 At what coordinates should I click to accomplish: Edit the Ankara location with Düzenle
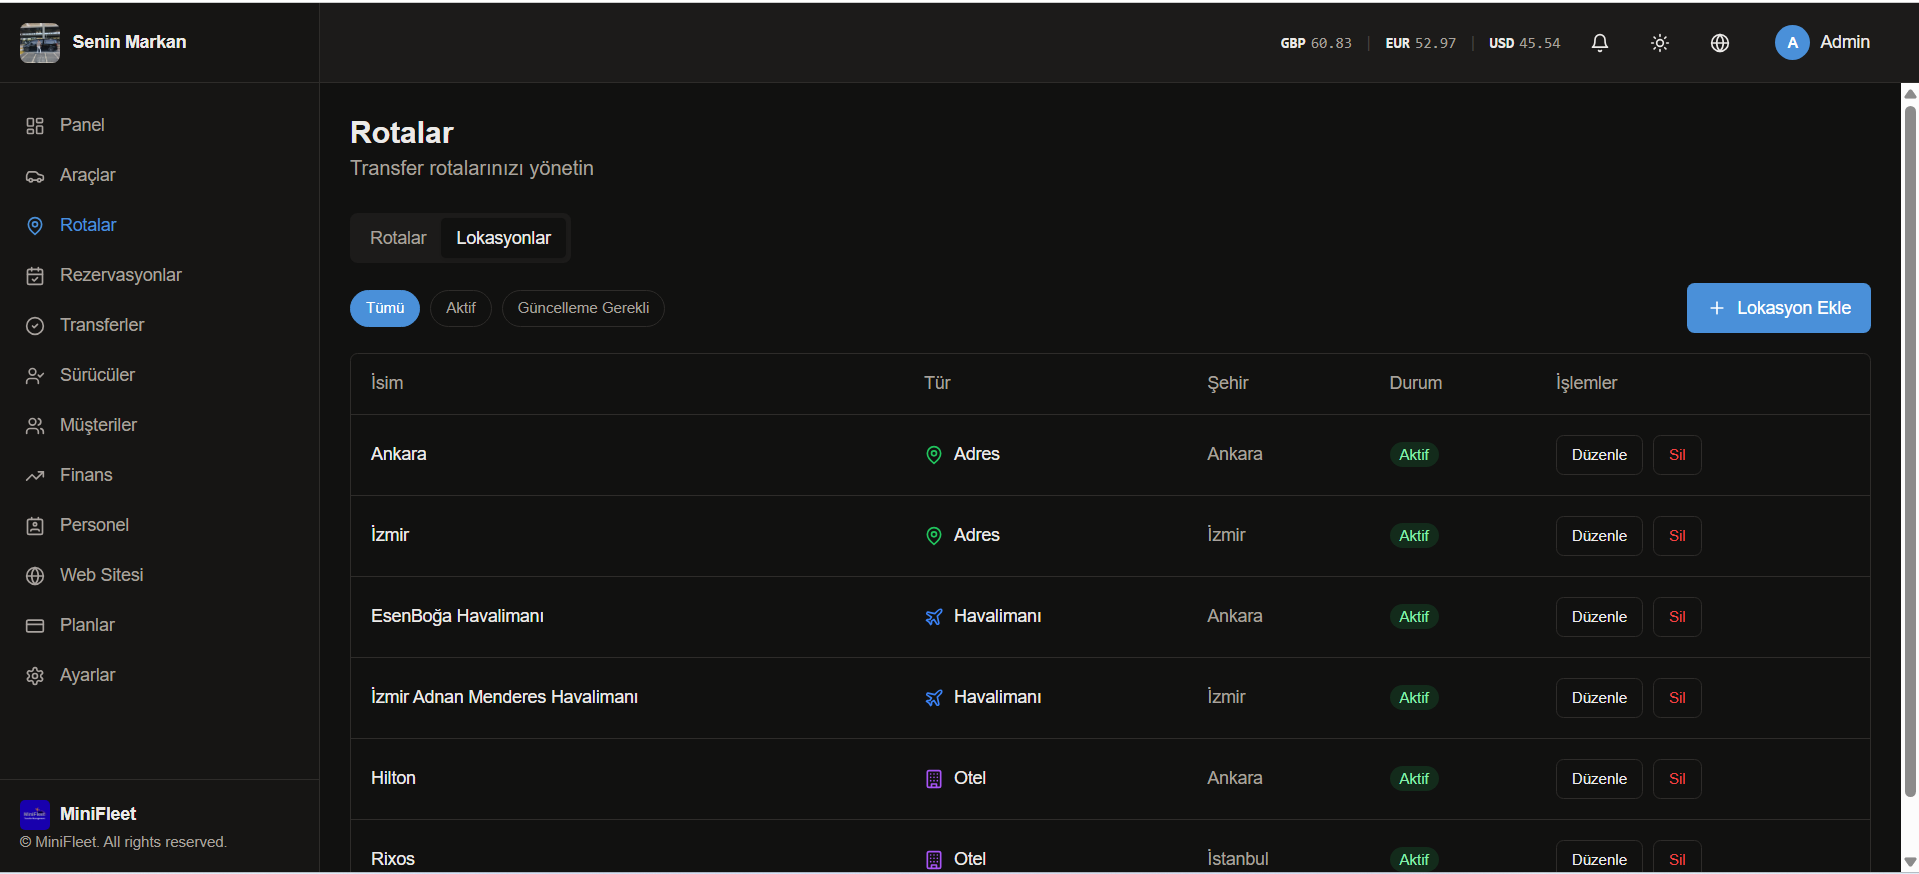1599,455
